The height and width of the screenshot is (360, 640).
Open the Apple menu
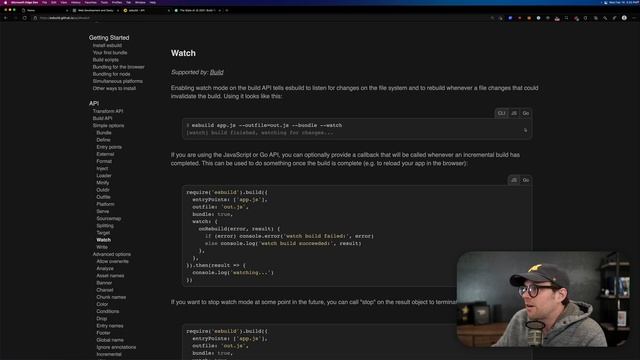pyautogui.click(x=5, y=2)
